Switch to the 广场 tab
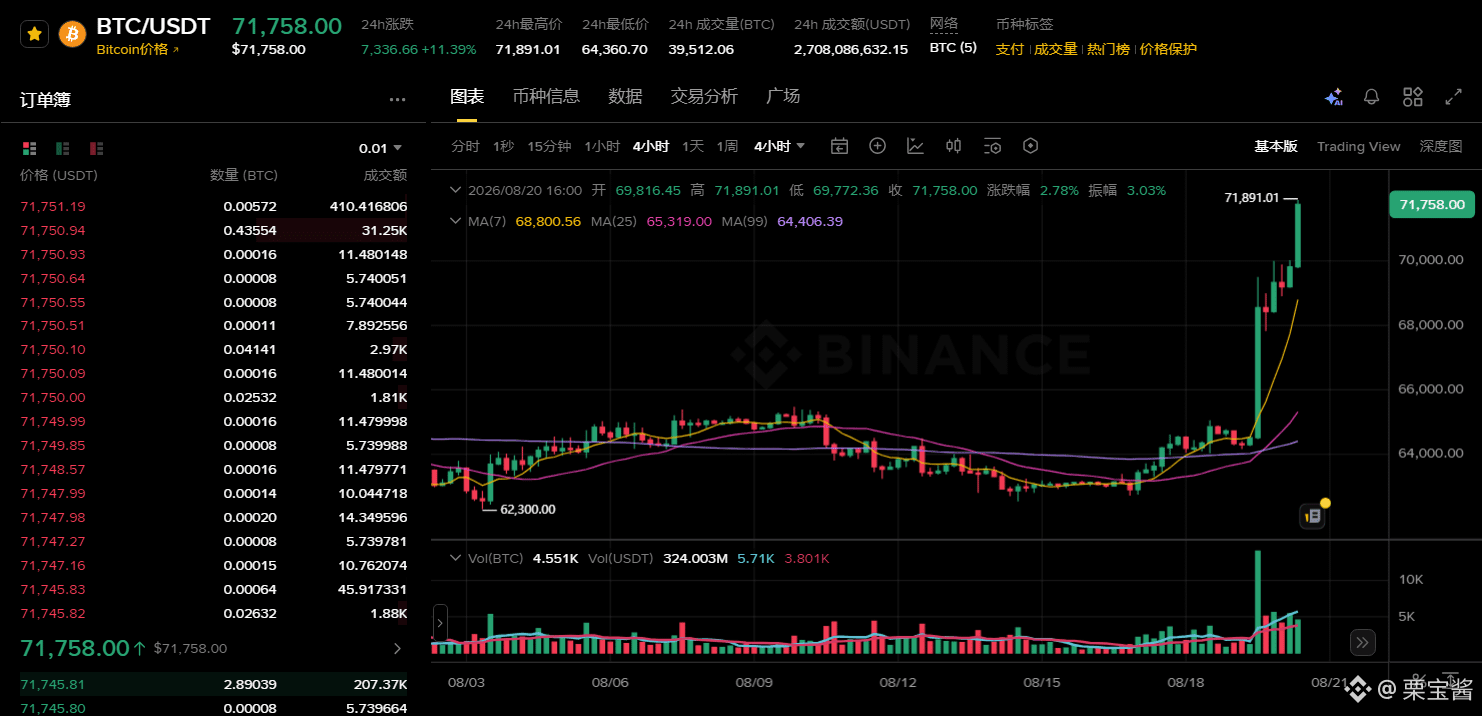 [783, 96]
